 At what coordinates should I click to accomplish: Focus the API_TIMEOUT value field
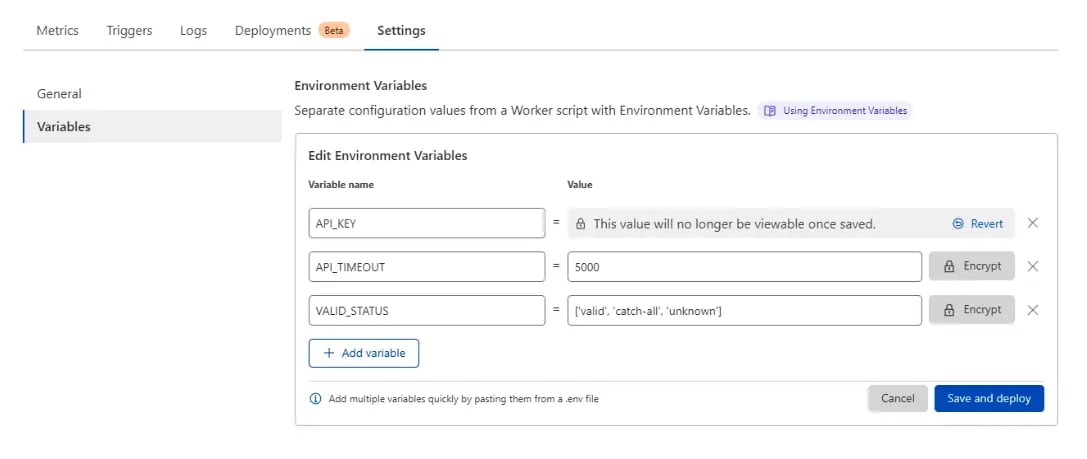(744, 266)
